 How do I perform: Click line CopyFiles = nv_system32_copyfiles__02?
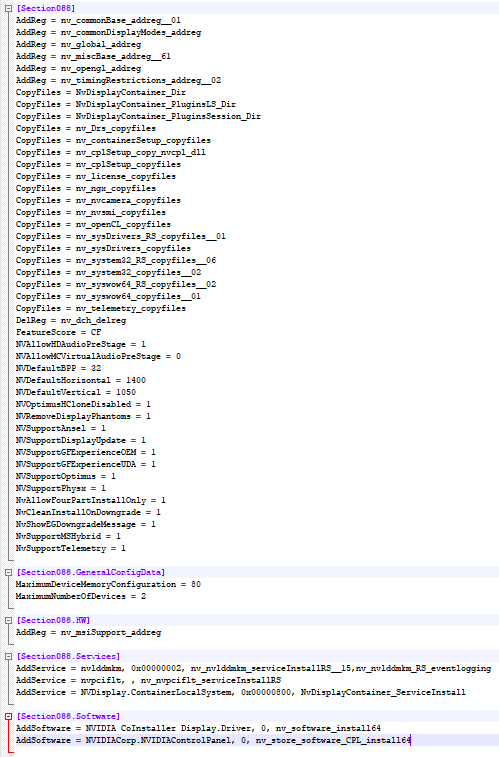pyautogui.click(x=109, y=272)
